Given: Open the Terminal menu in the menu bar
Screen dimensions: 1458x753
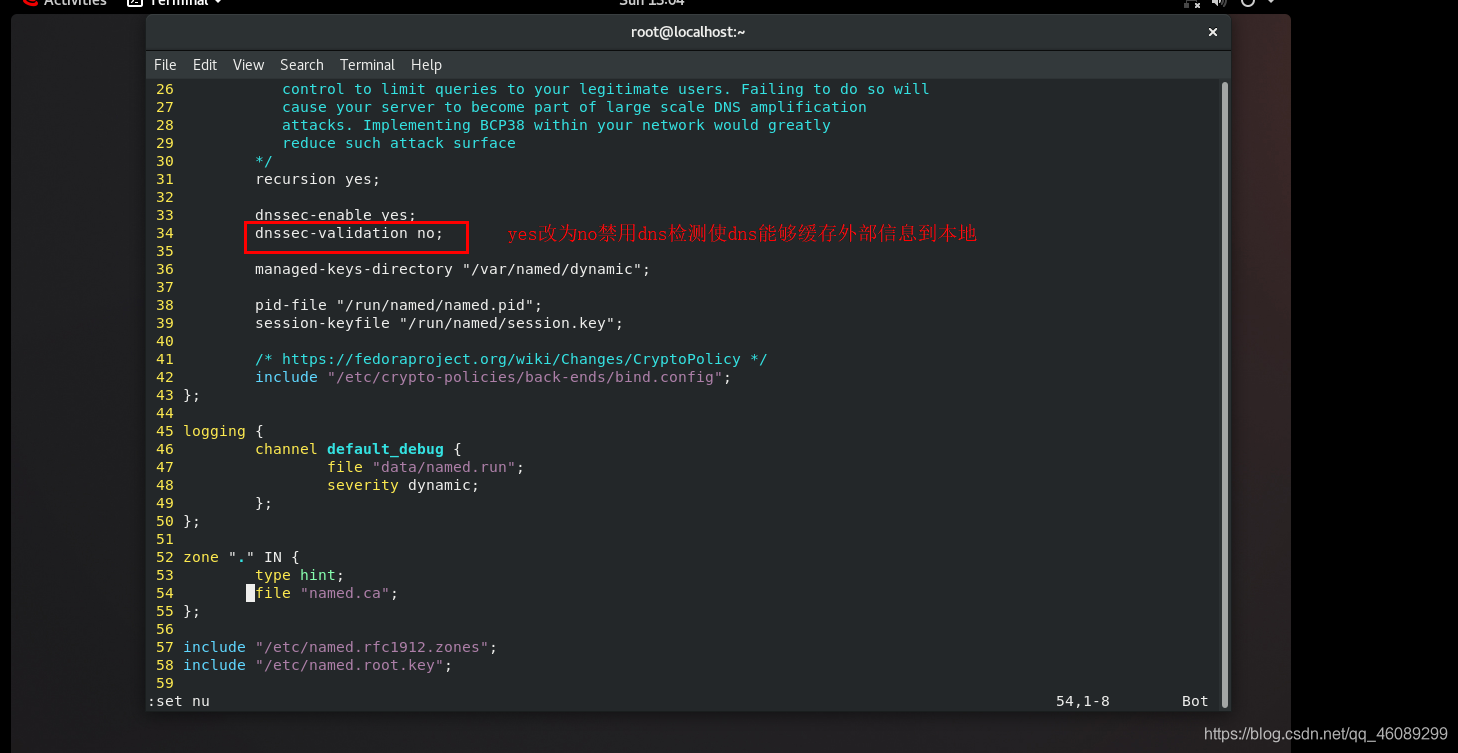Looking at the screenshot, I should [367, 65].
